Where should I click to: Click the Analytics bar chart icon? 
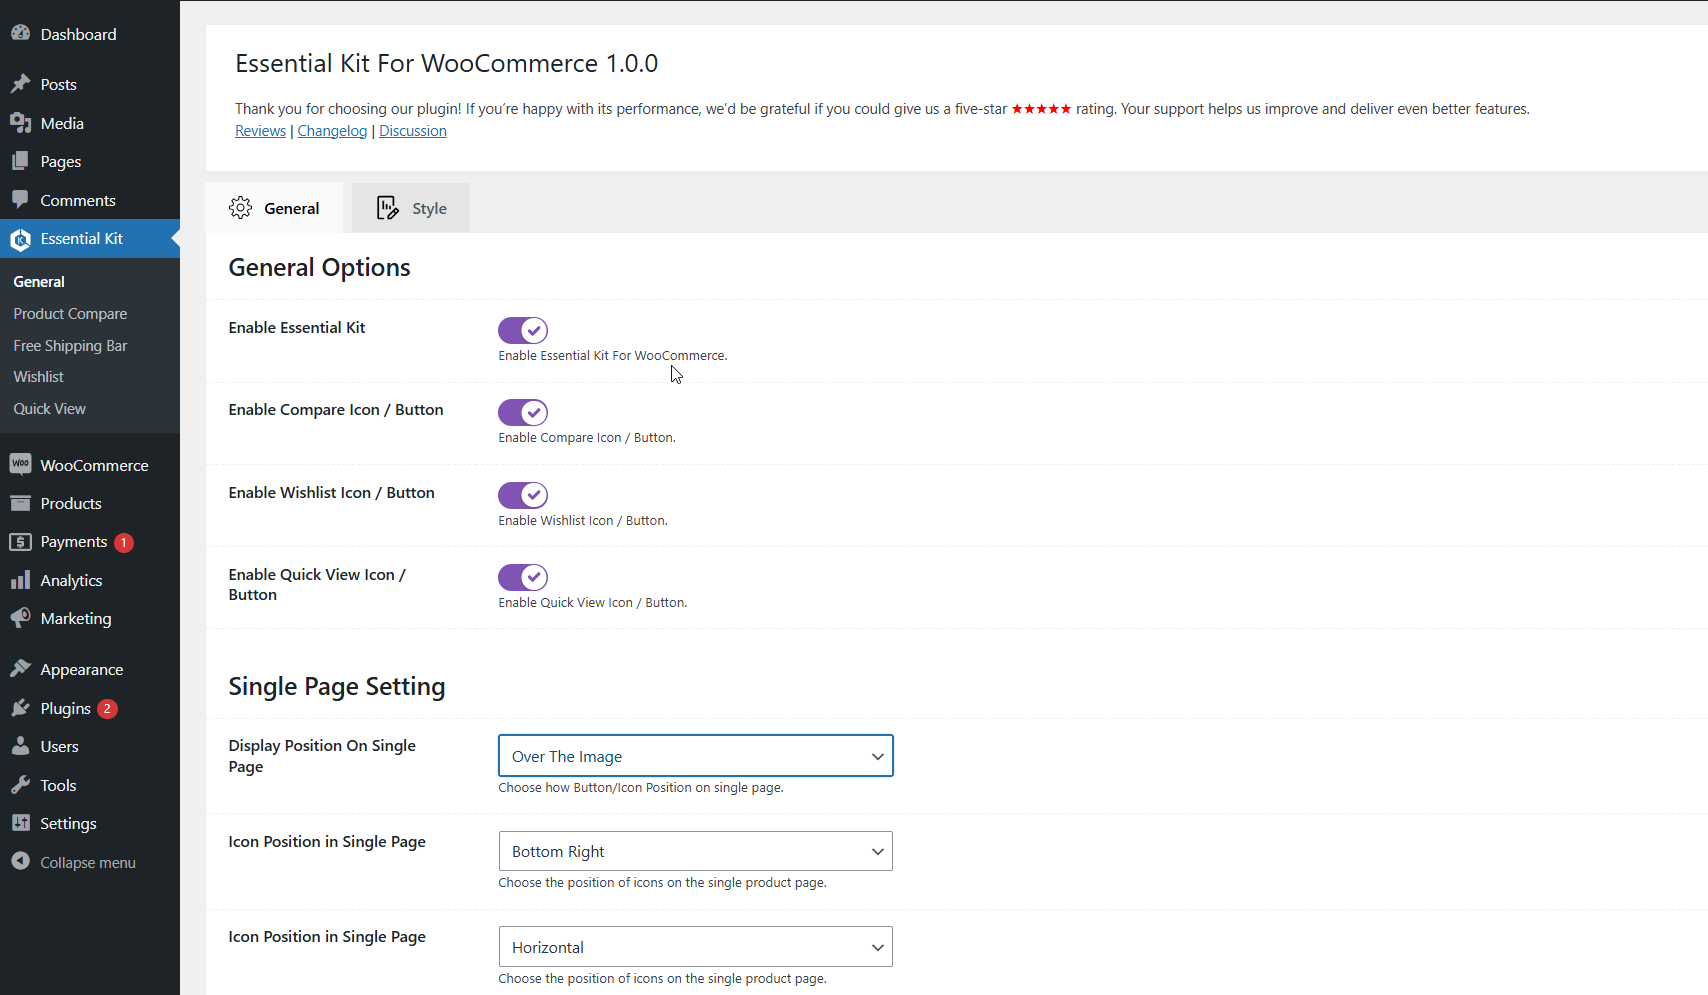(x=20, y=580)
